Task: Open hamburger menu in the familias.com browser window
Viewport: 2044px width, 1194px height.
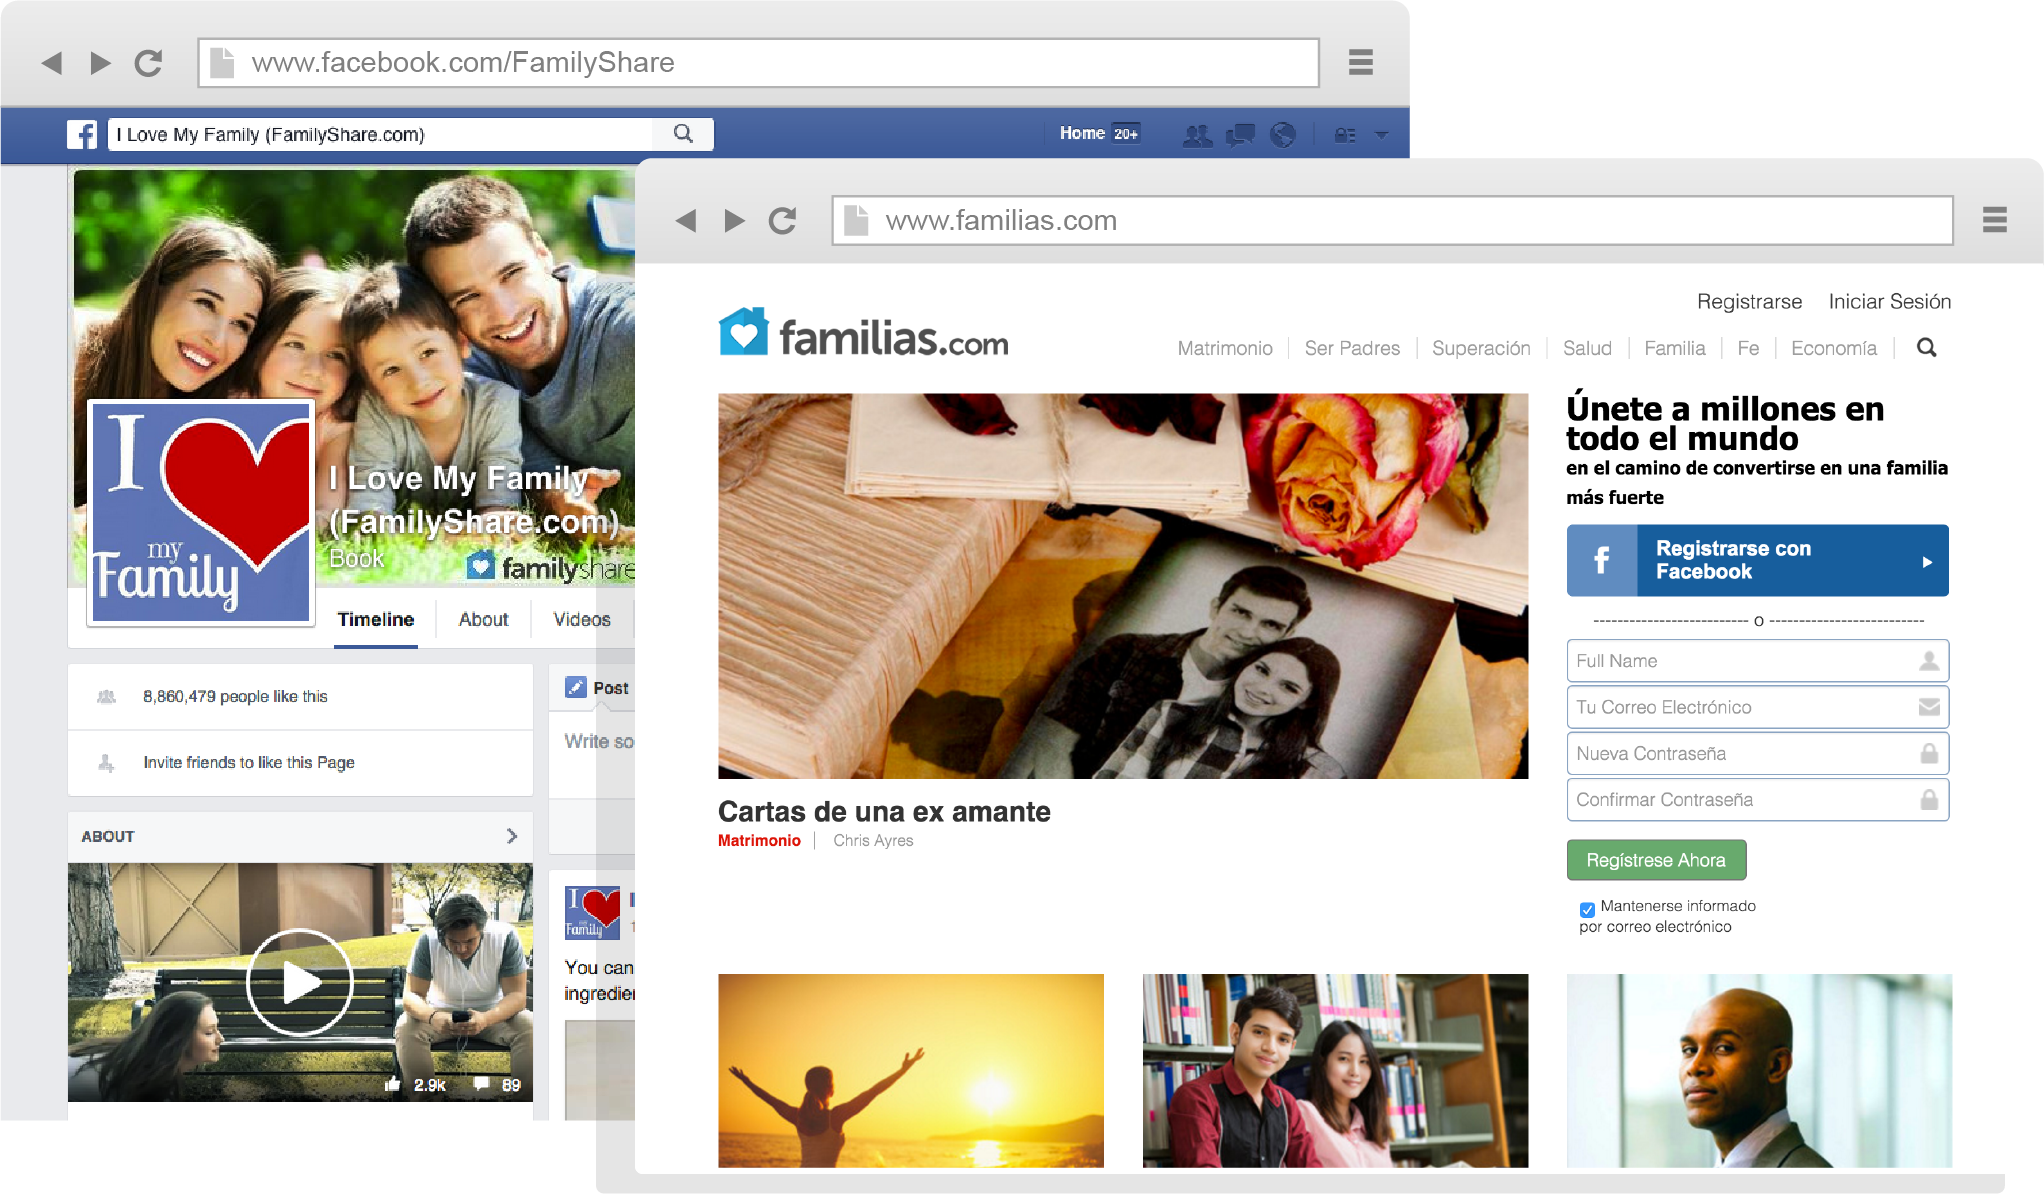Action: tap(1994, 219)
